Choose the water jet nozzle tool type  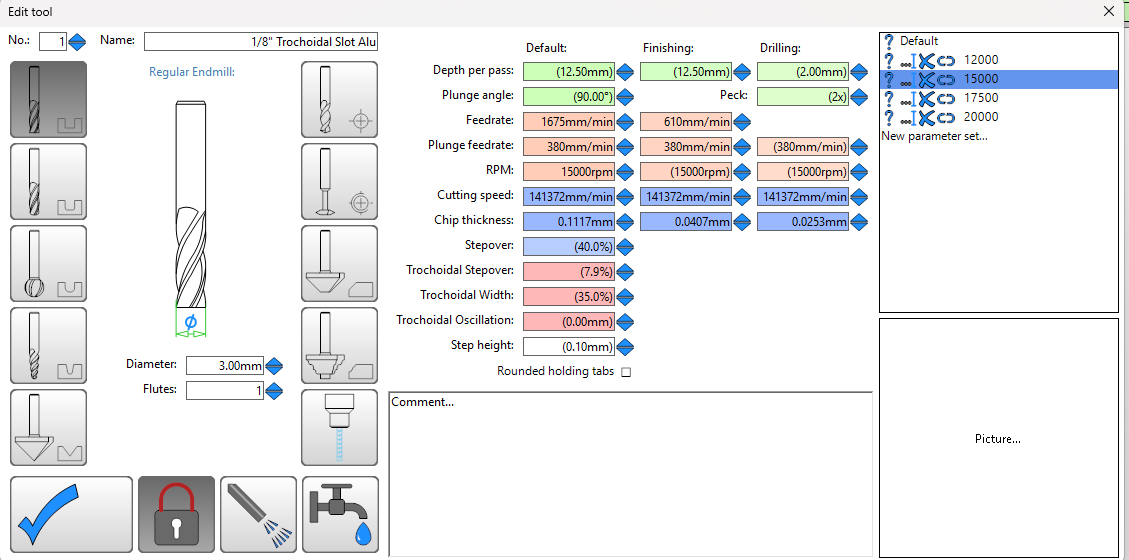pyautogui.click(x=339, y=427)
